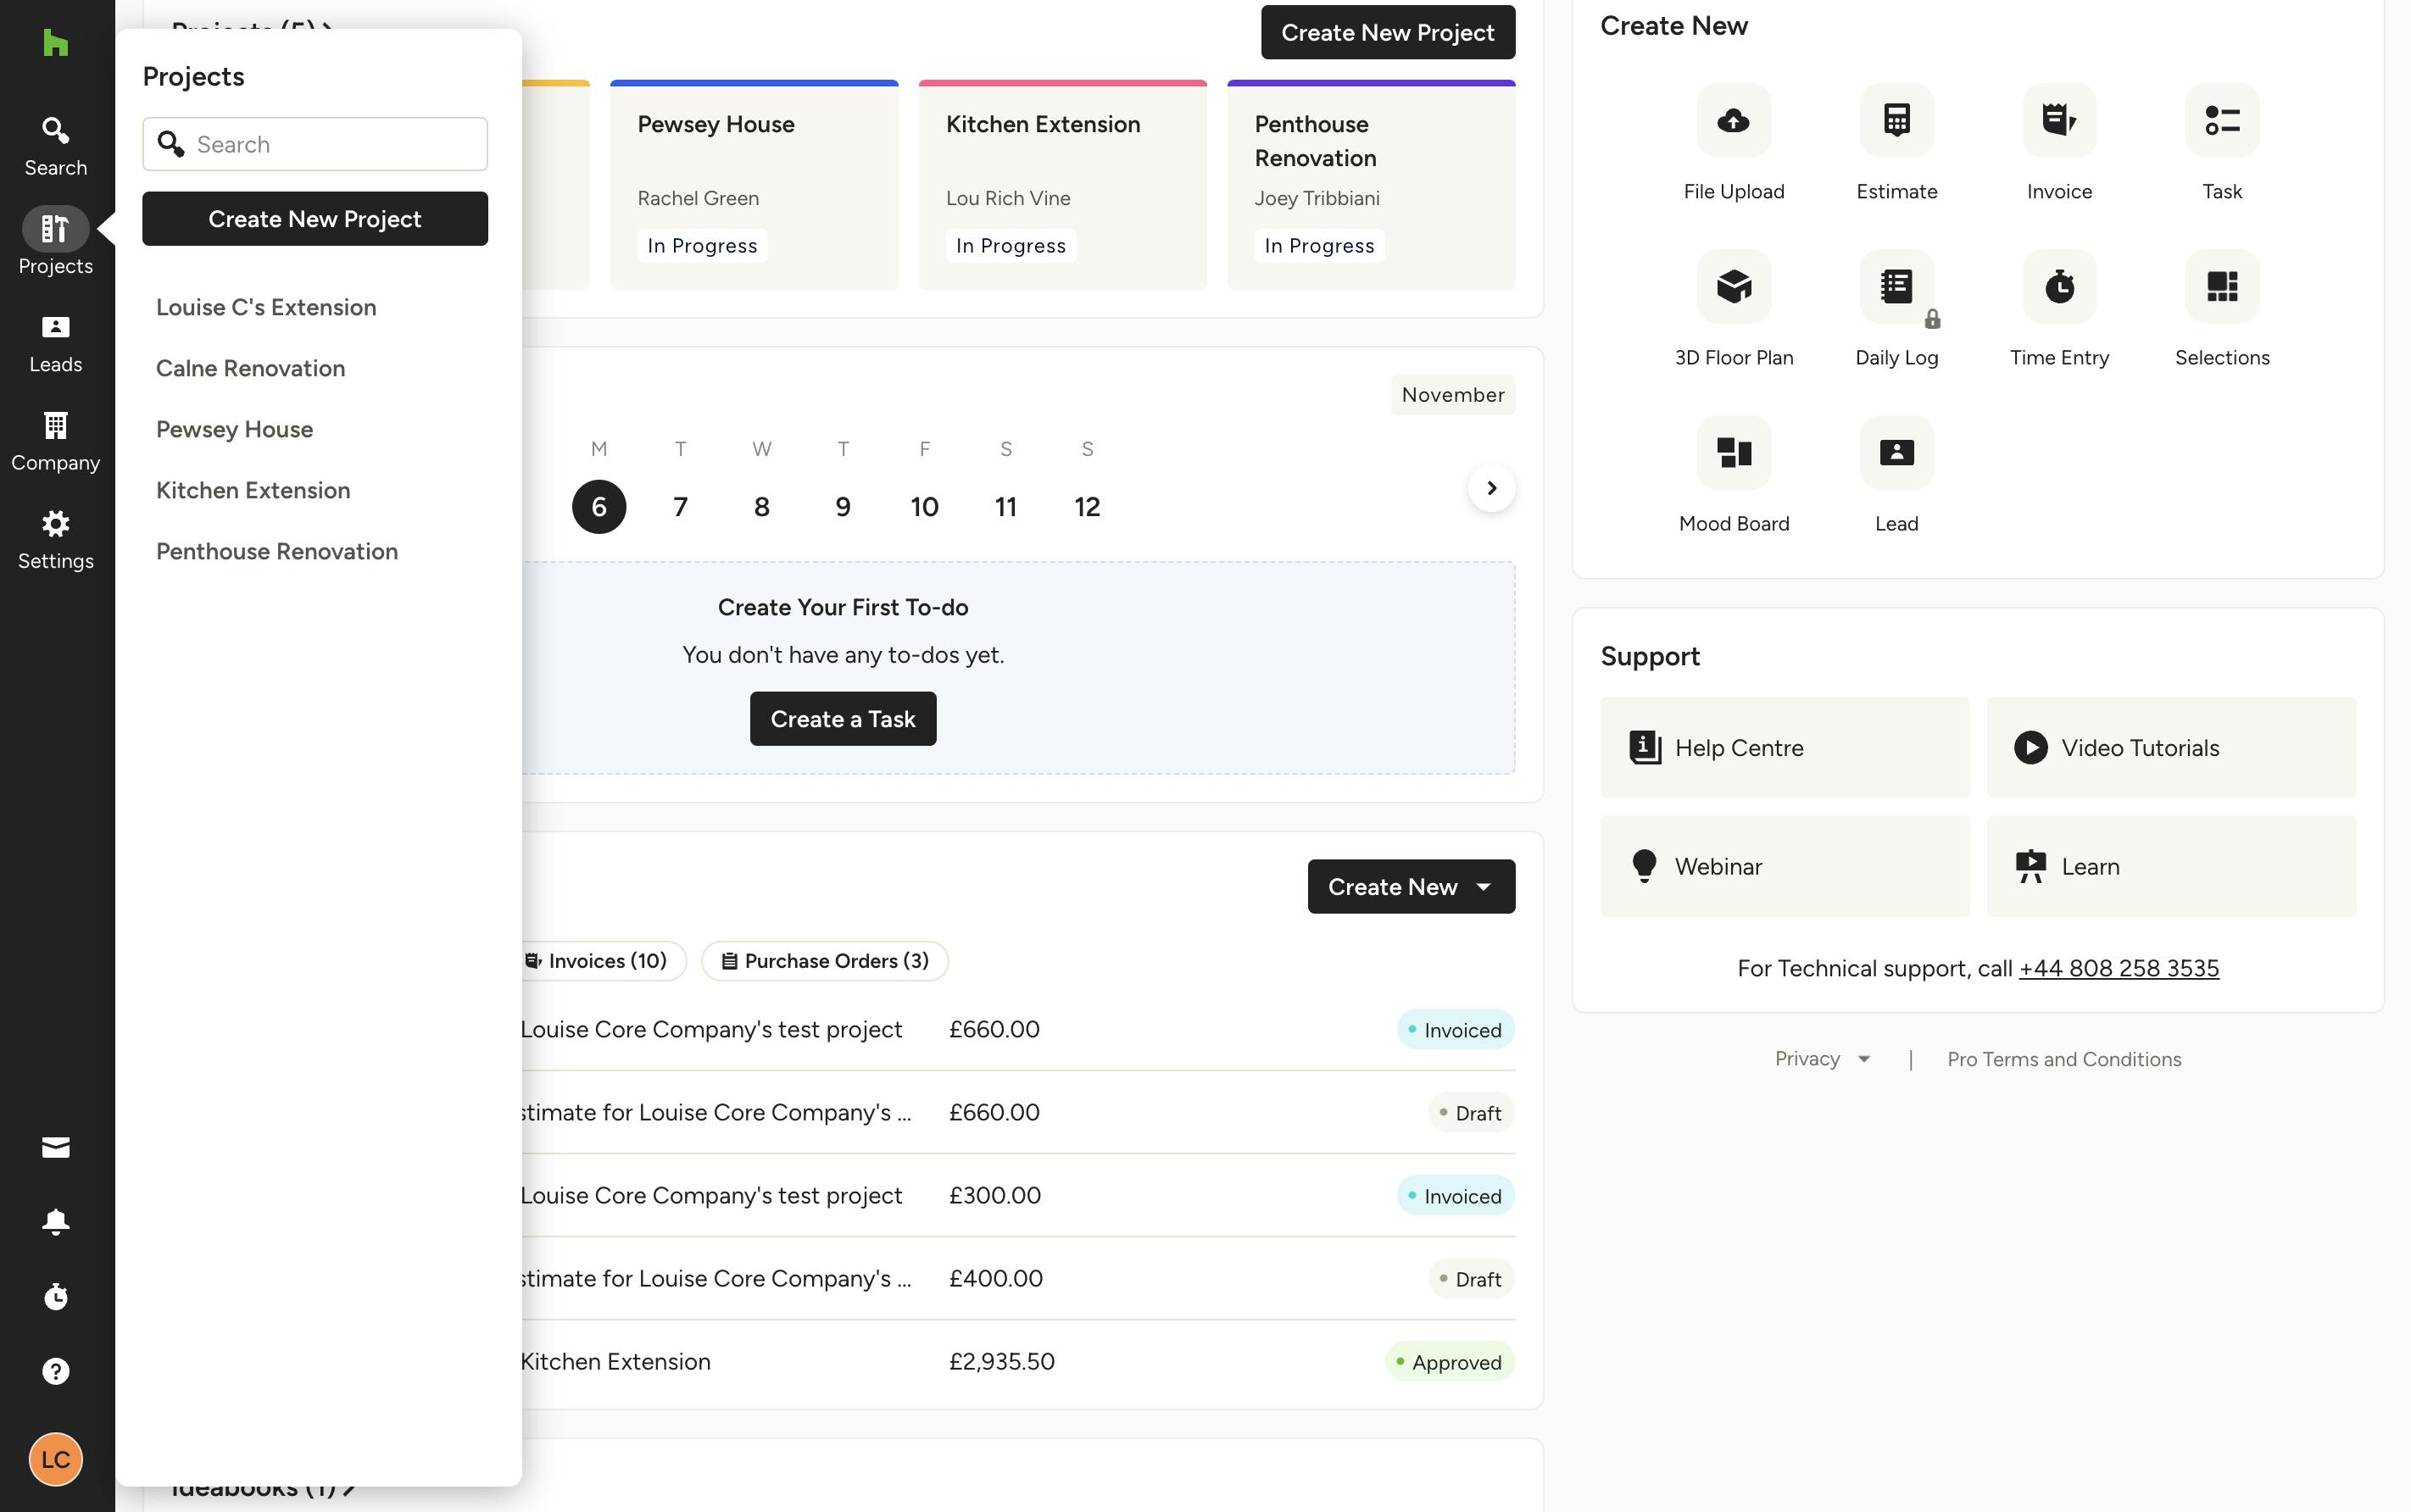Create a new File Upload

click(1733, 120)
